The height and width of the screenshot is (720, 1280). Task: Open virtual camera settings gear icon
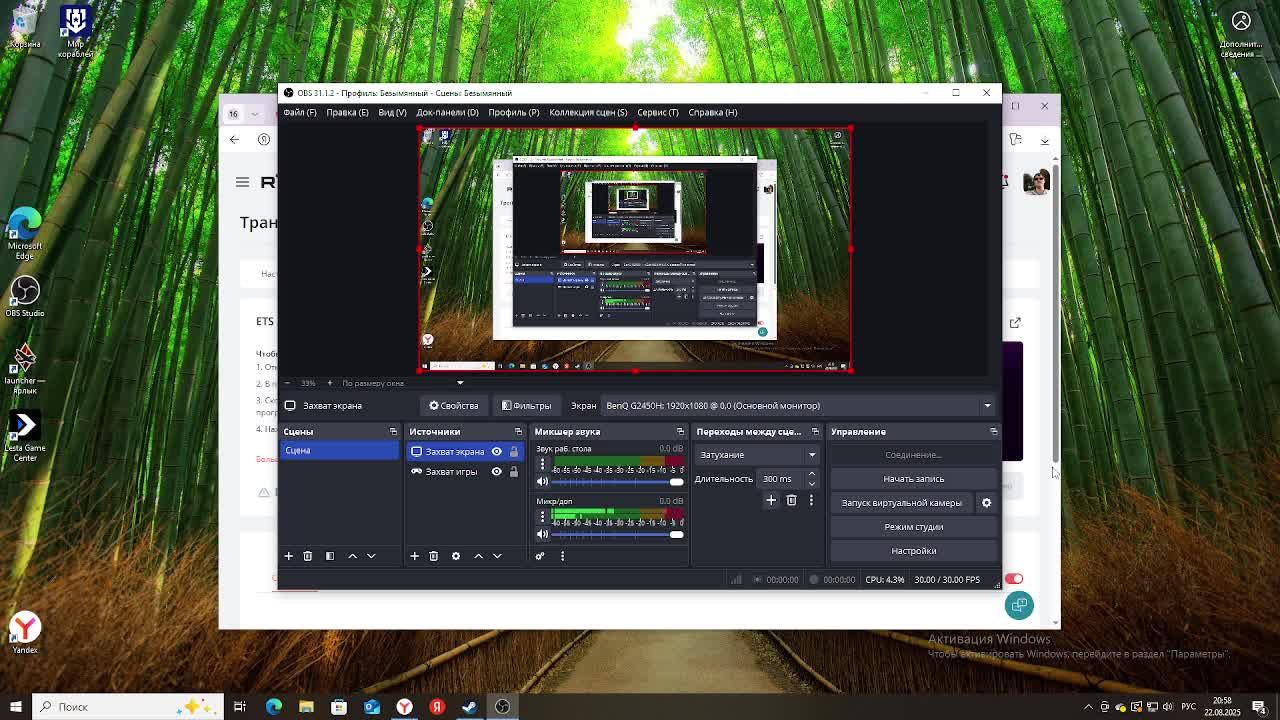(x=986, y=503)
